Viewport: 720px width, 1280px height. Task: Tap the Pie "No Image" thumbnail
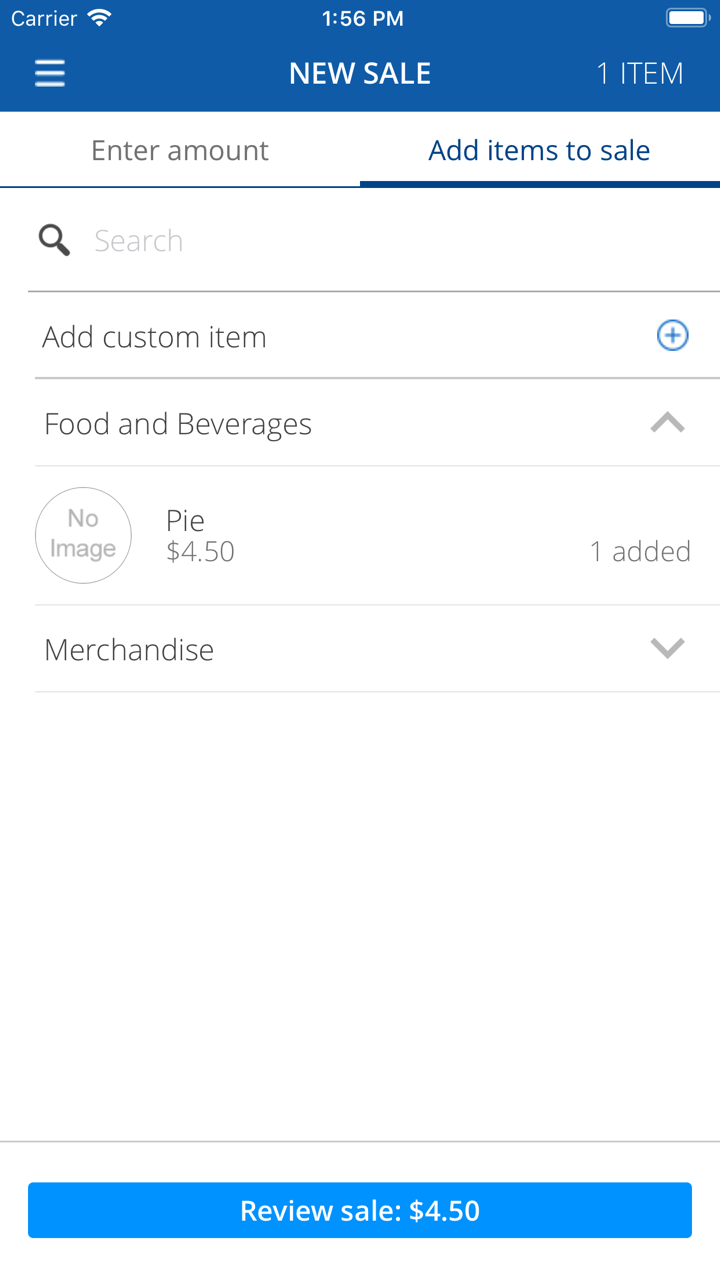pyautogui.click(x=83, y=535)
